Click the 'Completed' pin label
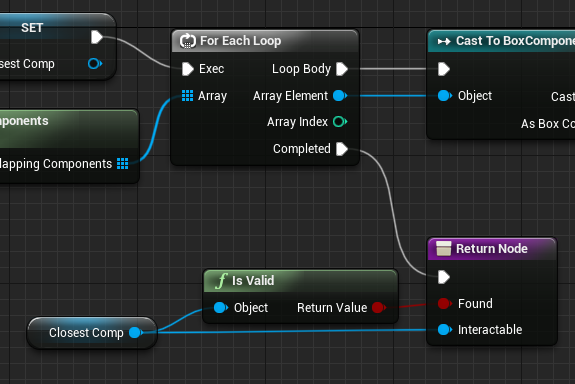Screen dimensions: 575x384 point(302,149)
